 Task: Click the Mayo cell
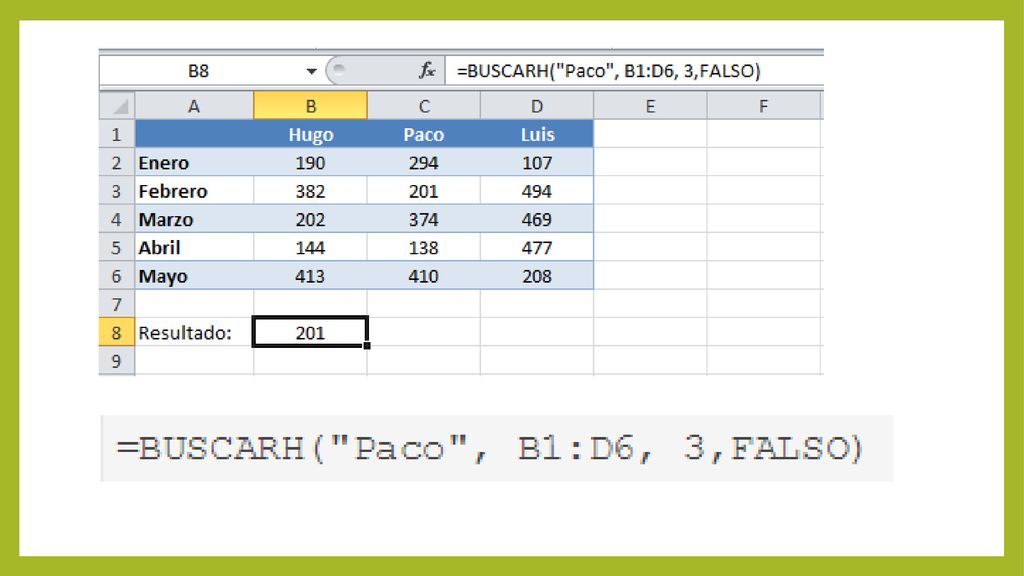click(x=194, y=276)
